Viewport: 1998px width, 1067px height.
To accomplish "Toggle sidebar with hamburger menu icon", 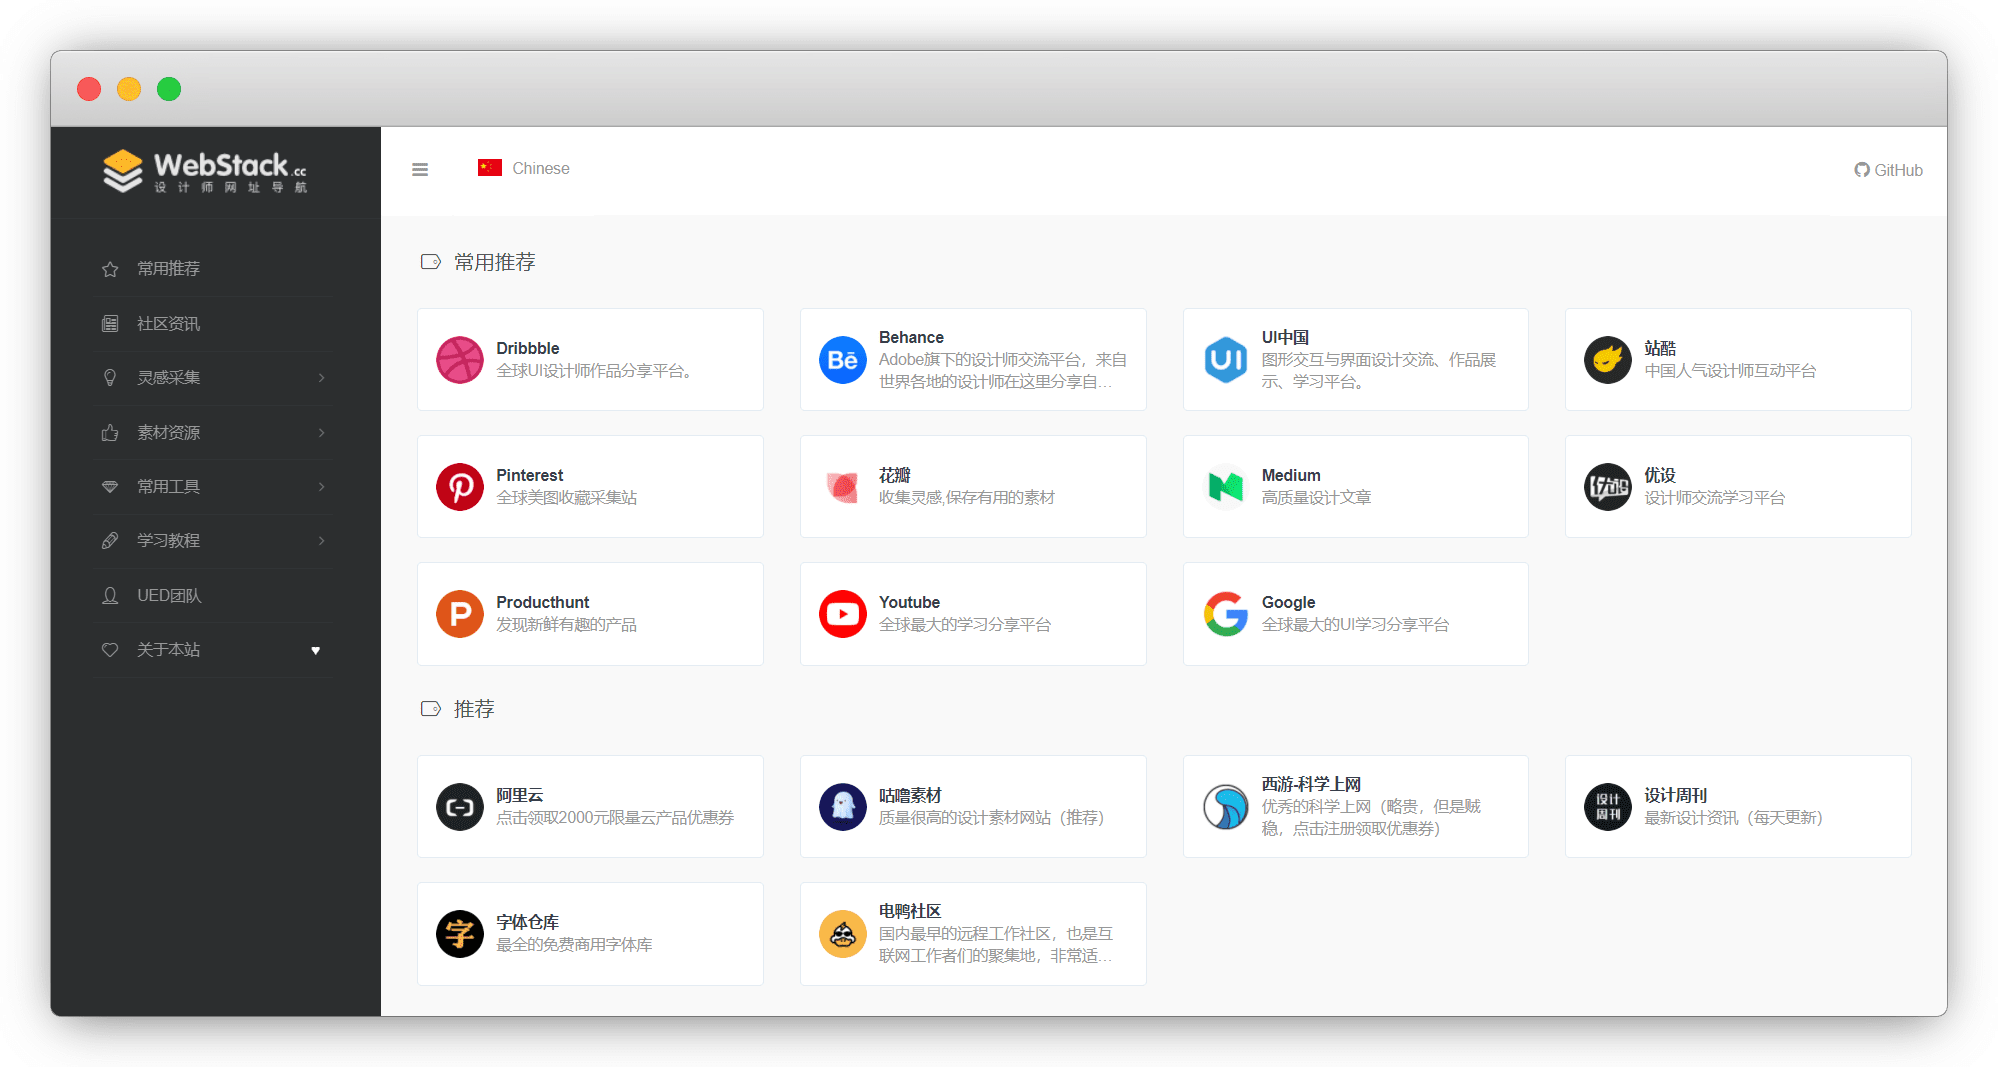I will (x=420, y=170).
